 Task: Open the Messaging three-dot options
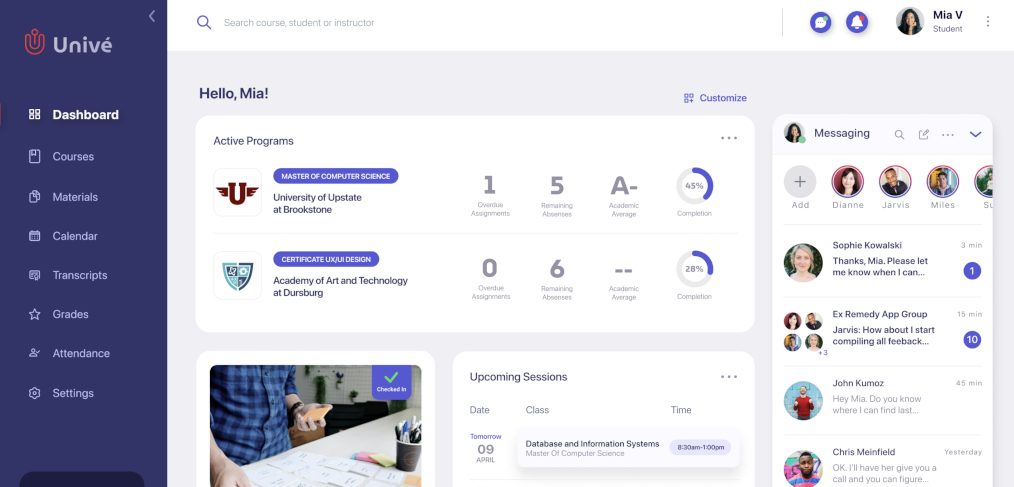pos(948,135)
